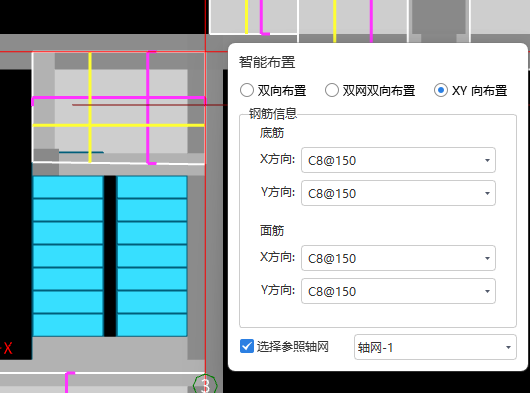Click the 钢筋信息 group label
This screenshot has height=393, width=530.
(273, 114)
